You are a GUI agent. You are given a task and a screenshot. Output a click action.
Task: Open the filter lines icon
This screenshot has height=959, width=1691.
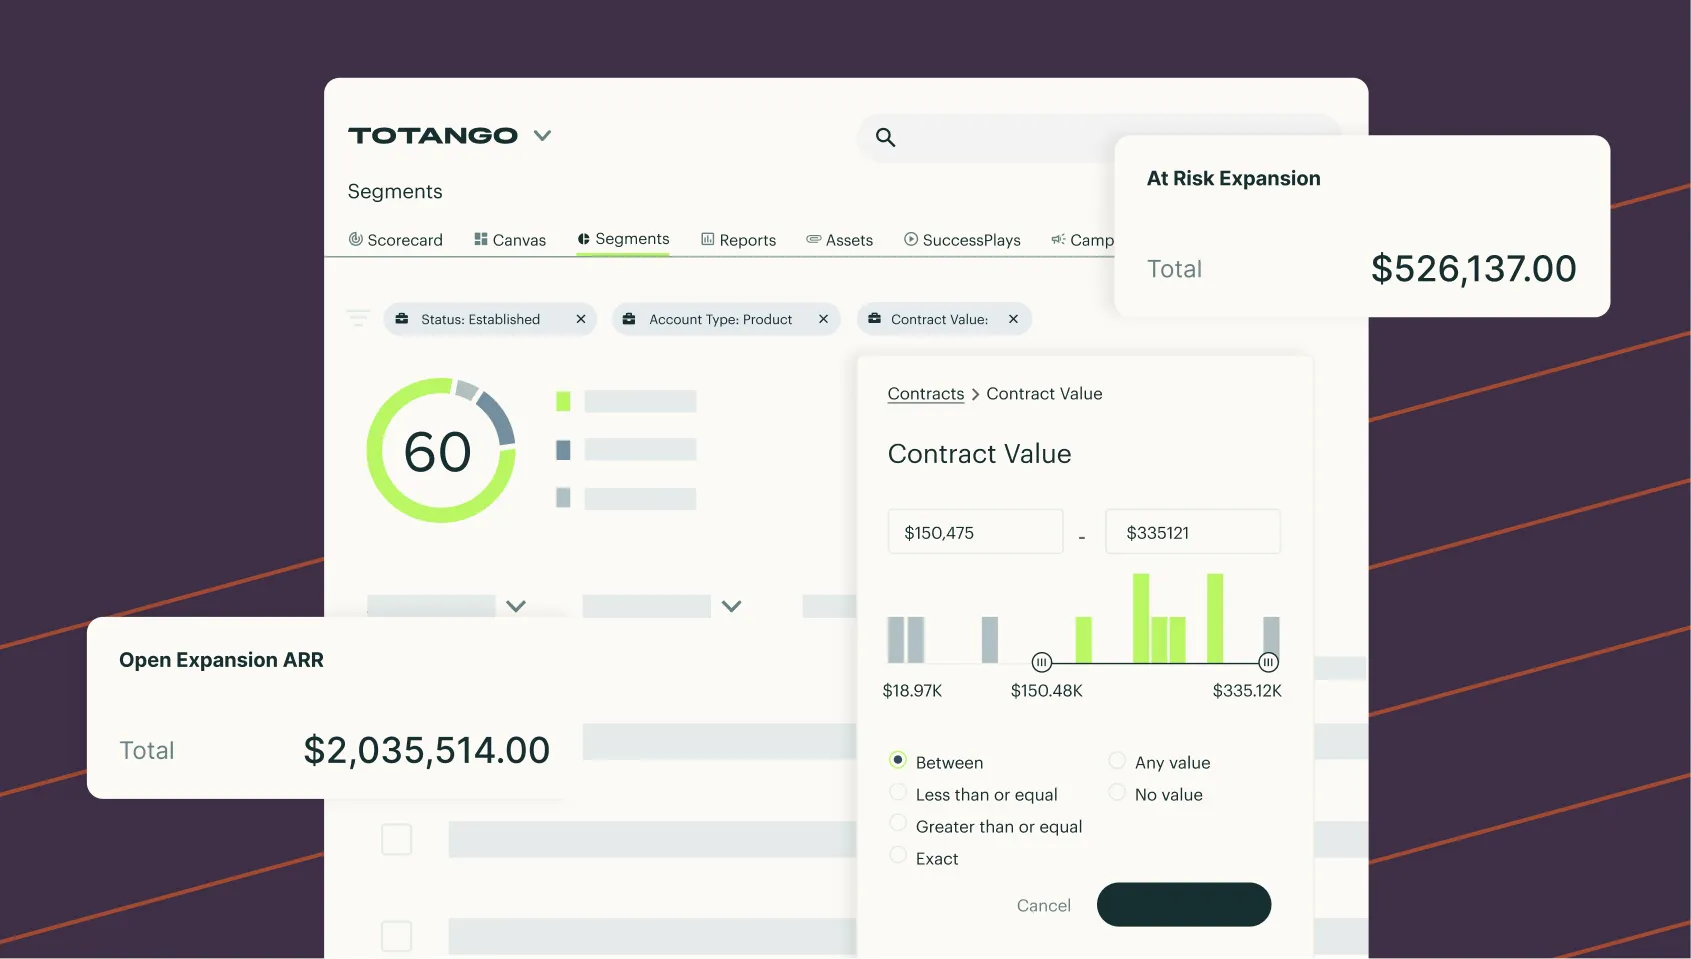pyautogui.click(x=358, y=318)
